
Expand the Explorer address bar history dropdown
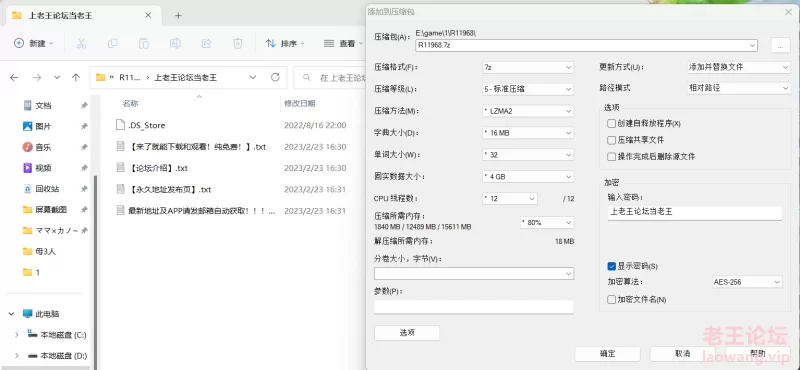coord(253,78)
